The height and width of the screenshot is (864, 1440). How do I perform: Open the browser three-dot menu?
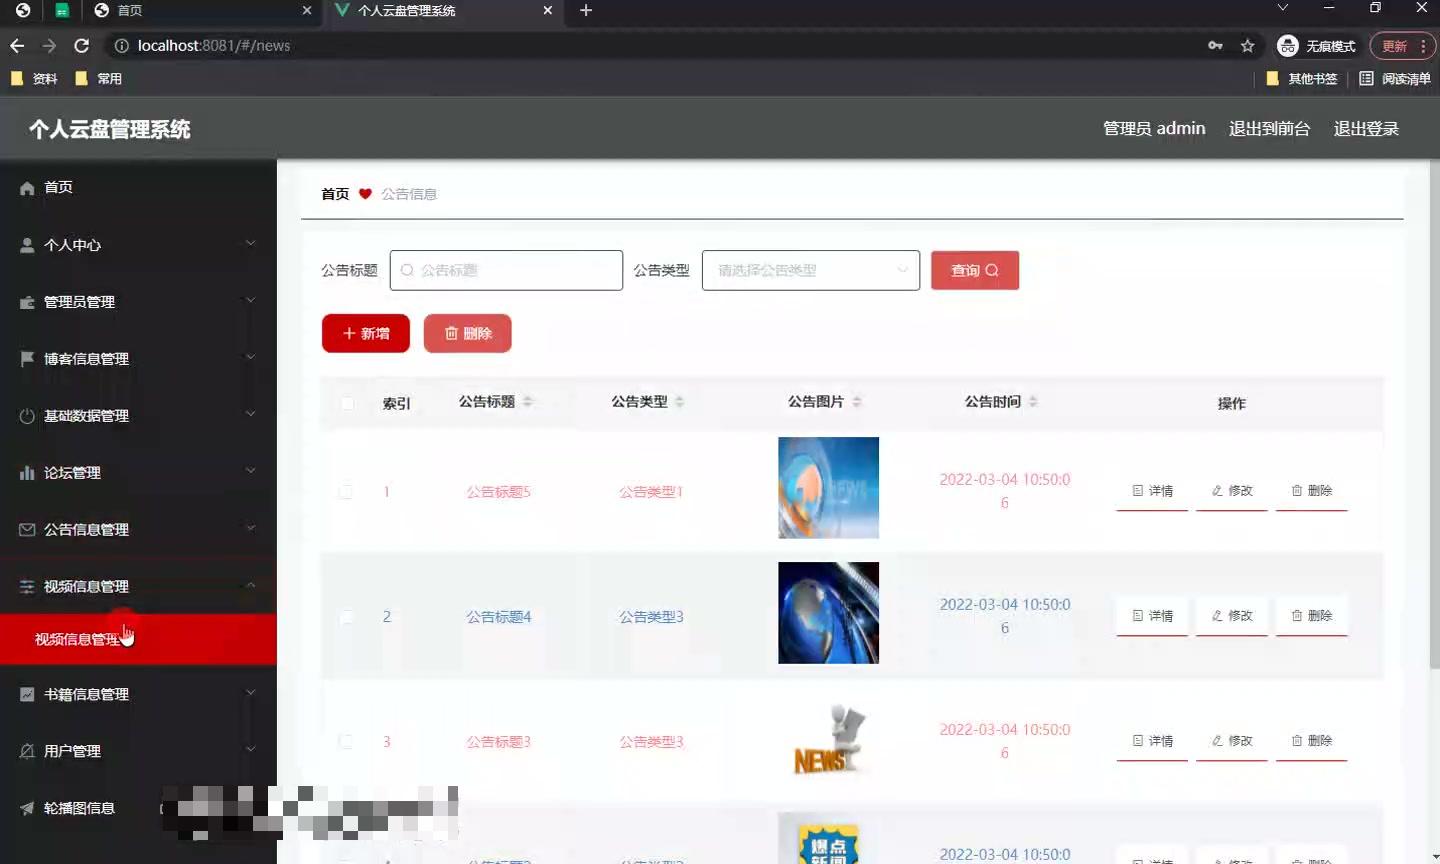(1423, 46)
